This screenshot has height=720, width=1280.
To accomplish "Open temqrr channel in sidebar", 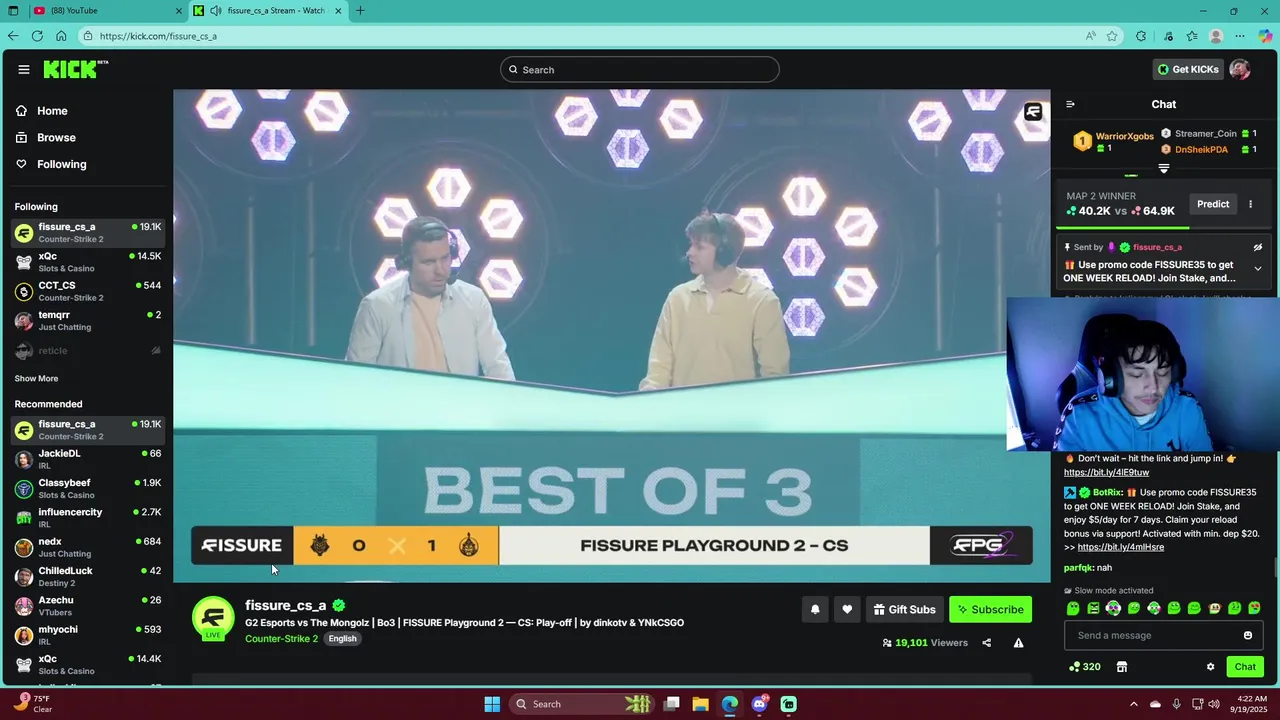I will [88, 321].
